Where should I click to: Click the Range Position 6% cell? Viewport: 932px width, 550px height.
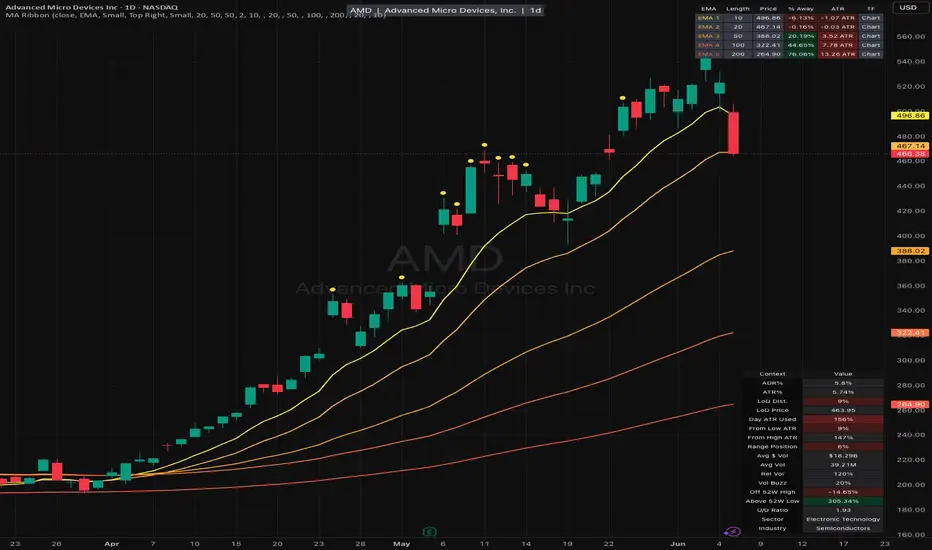point(843,447)
